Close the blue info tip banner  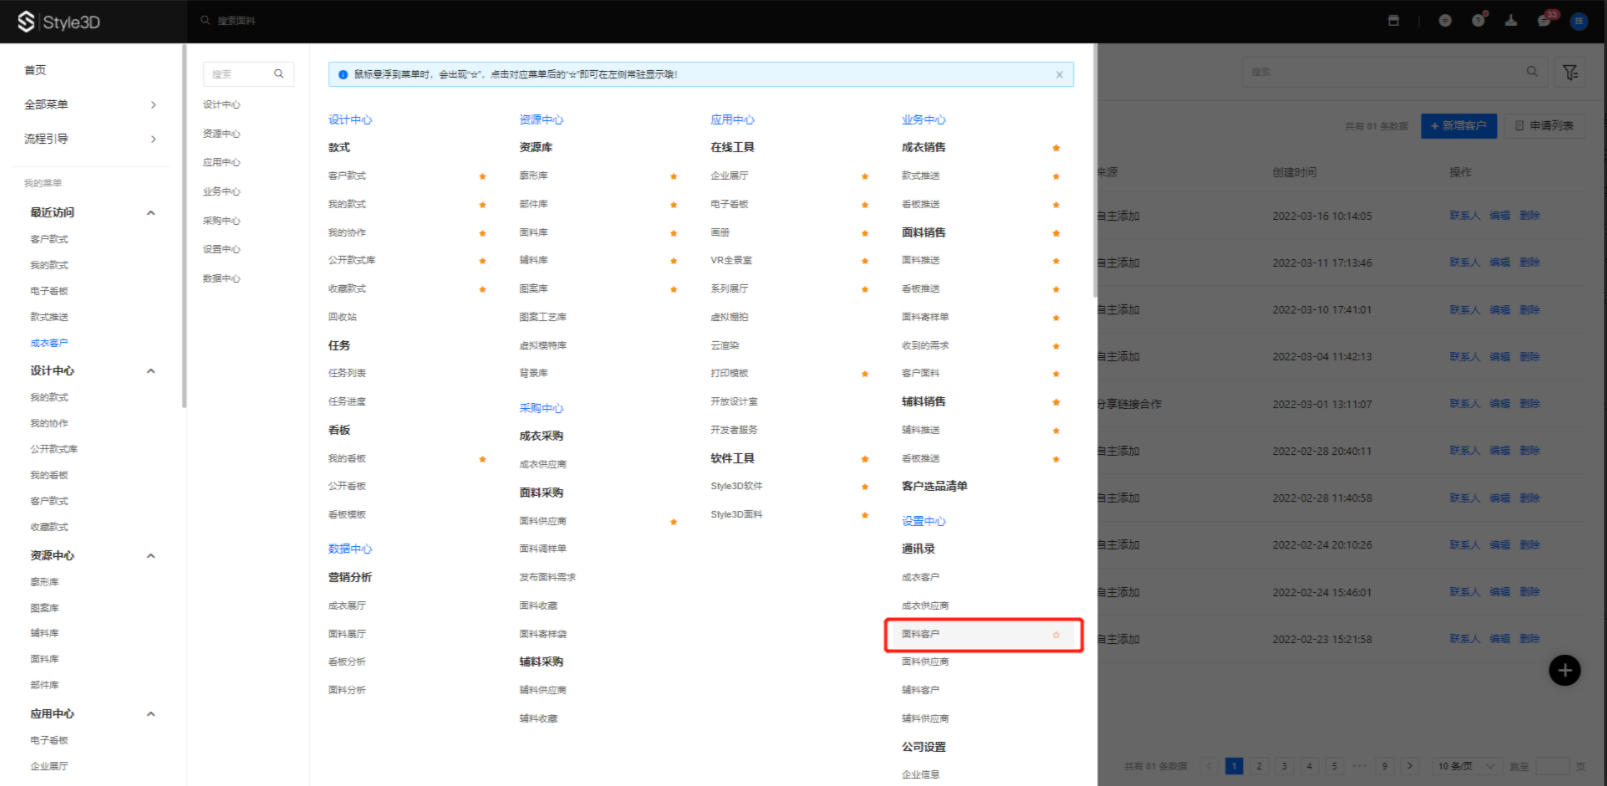pyautogui.click(x=1059, y=75)
